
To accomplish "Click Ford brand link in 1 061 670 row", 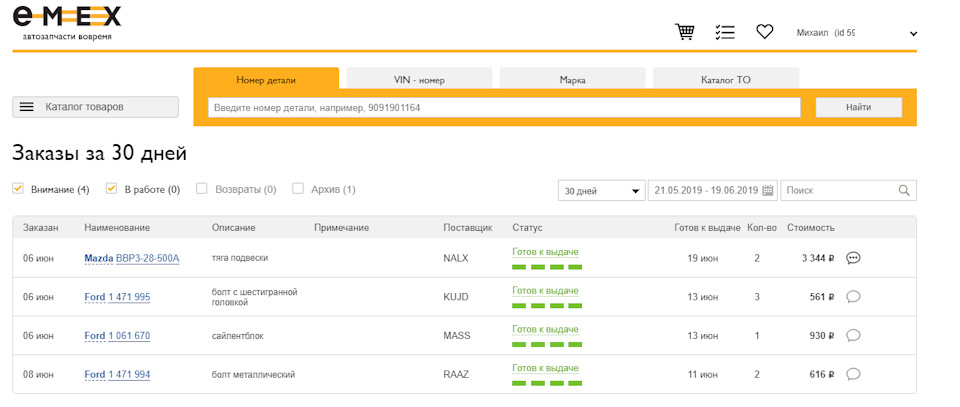I will click(x=94, y=335).
